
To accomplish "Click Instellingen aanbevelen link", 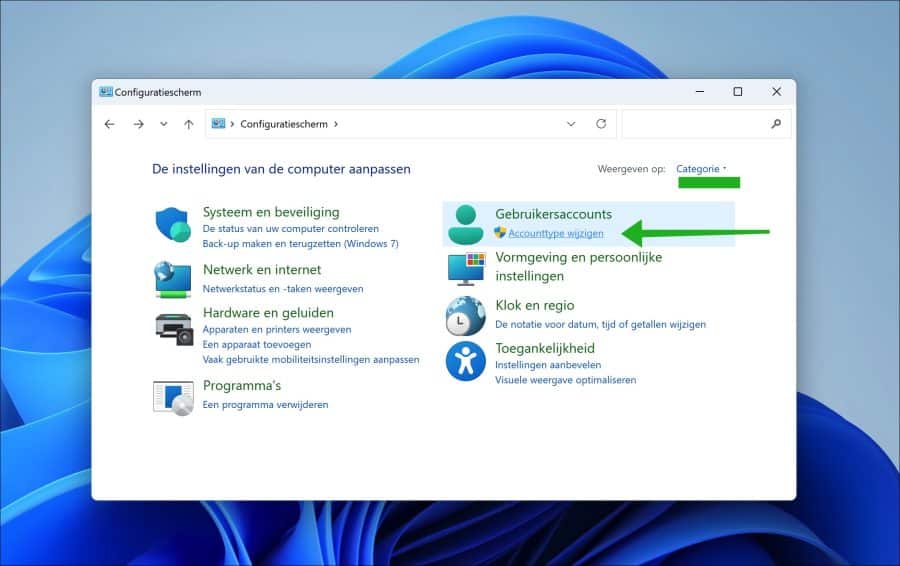I will pyautogui.click(x=548, y=365).
